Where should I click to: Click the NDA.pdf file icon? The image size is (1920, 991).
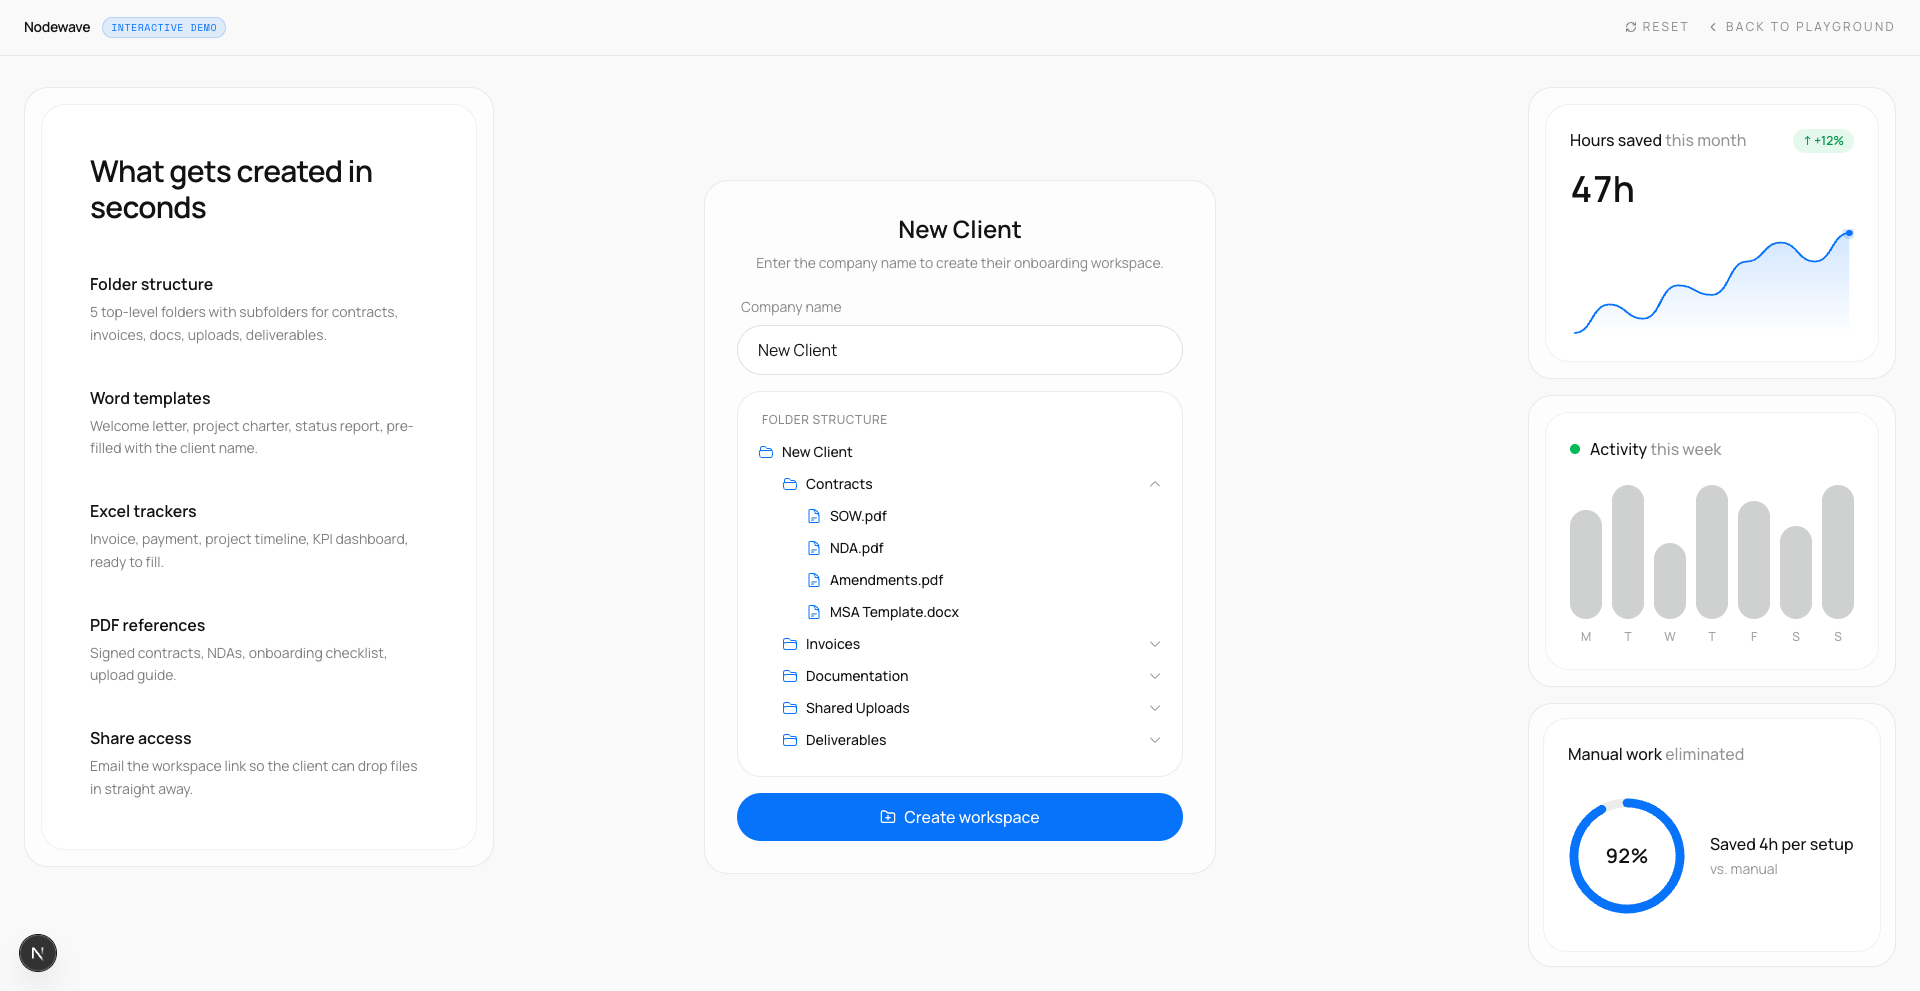click(x=814, y=548)
